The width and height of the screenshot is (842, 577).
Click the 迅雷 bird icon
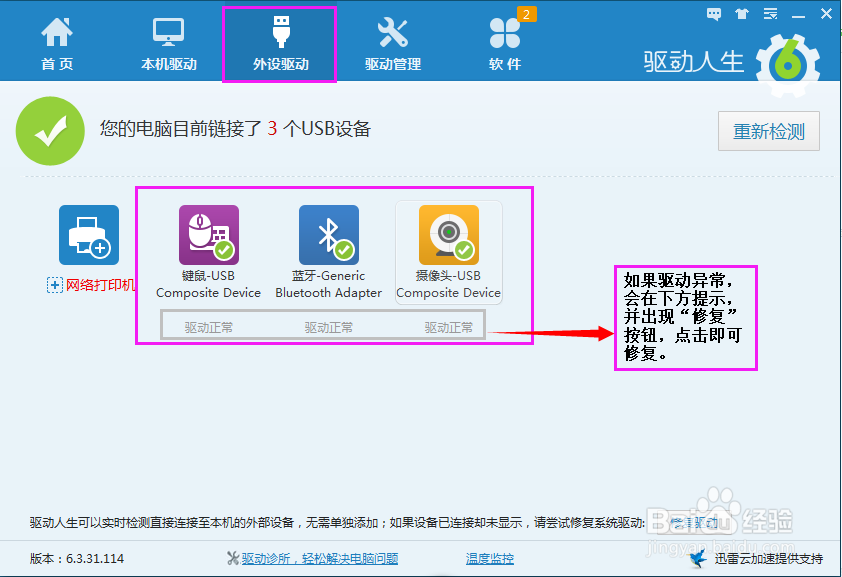coord(698,558)
